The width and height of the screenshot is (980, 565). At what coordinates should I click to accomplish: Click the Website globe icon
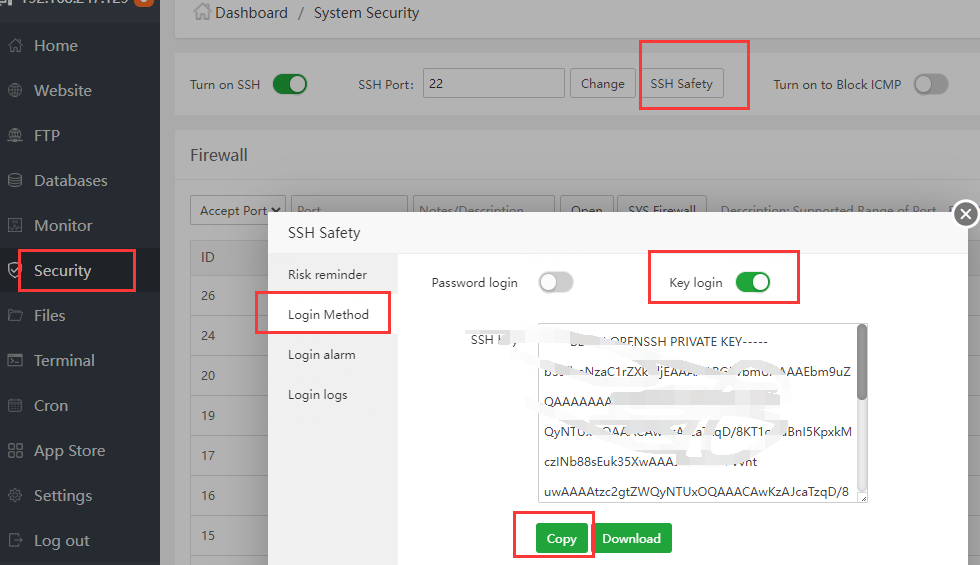15,91
